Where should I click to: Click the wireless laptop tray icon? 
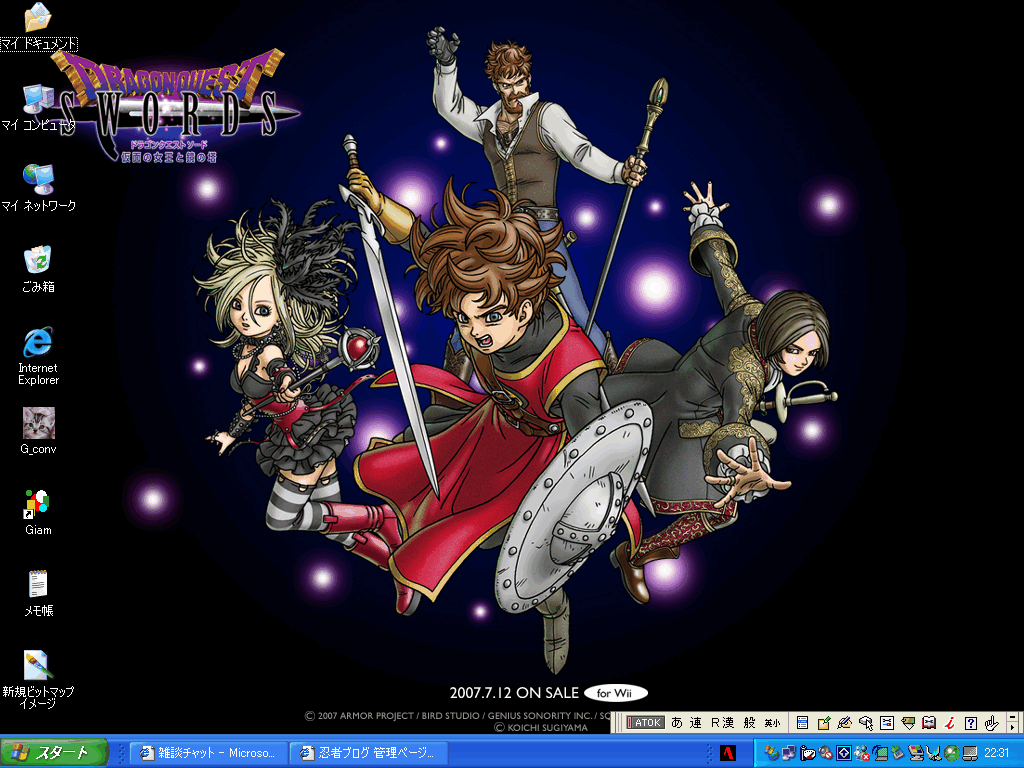pos(880,754)
